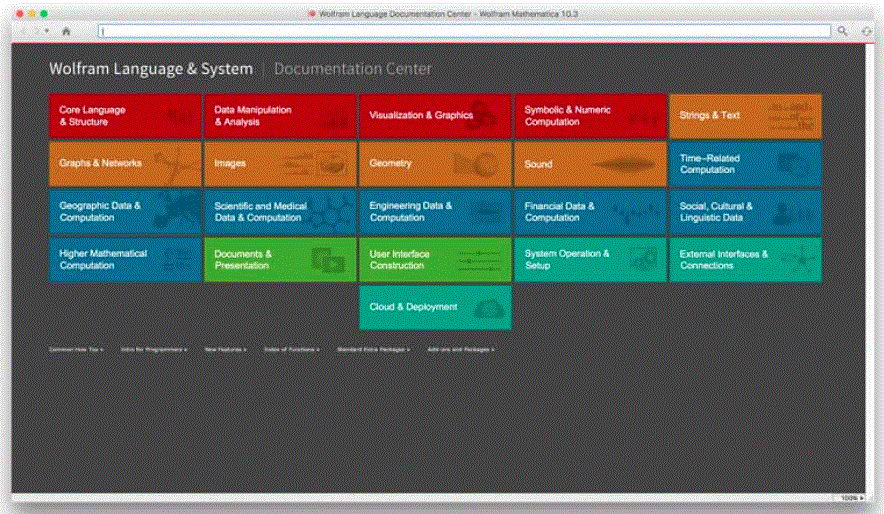This screenshot has width=884, height=514.
Task: Click the refresh icon beside search
Action: pyautogui.click(x=867, y=31)
